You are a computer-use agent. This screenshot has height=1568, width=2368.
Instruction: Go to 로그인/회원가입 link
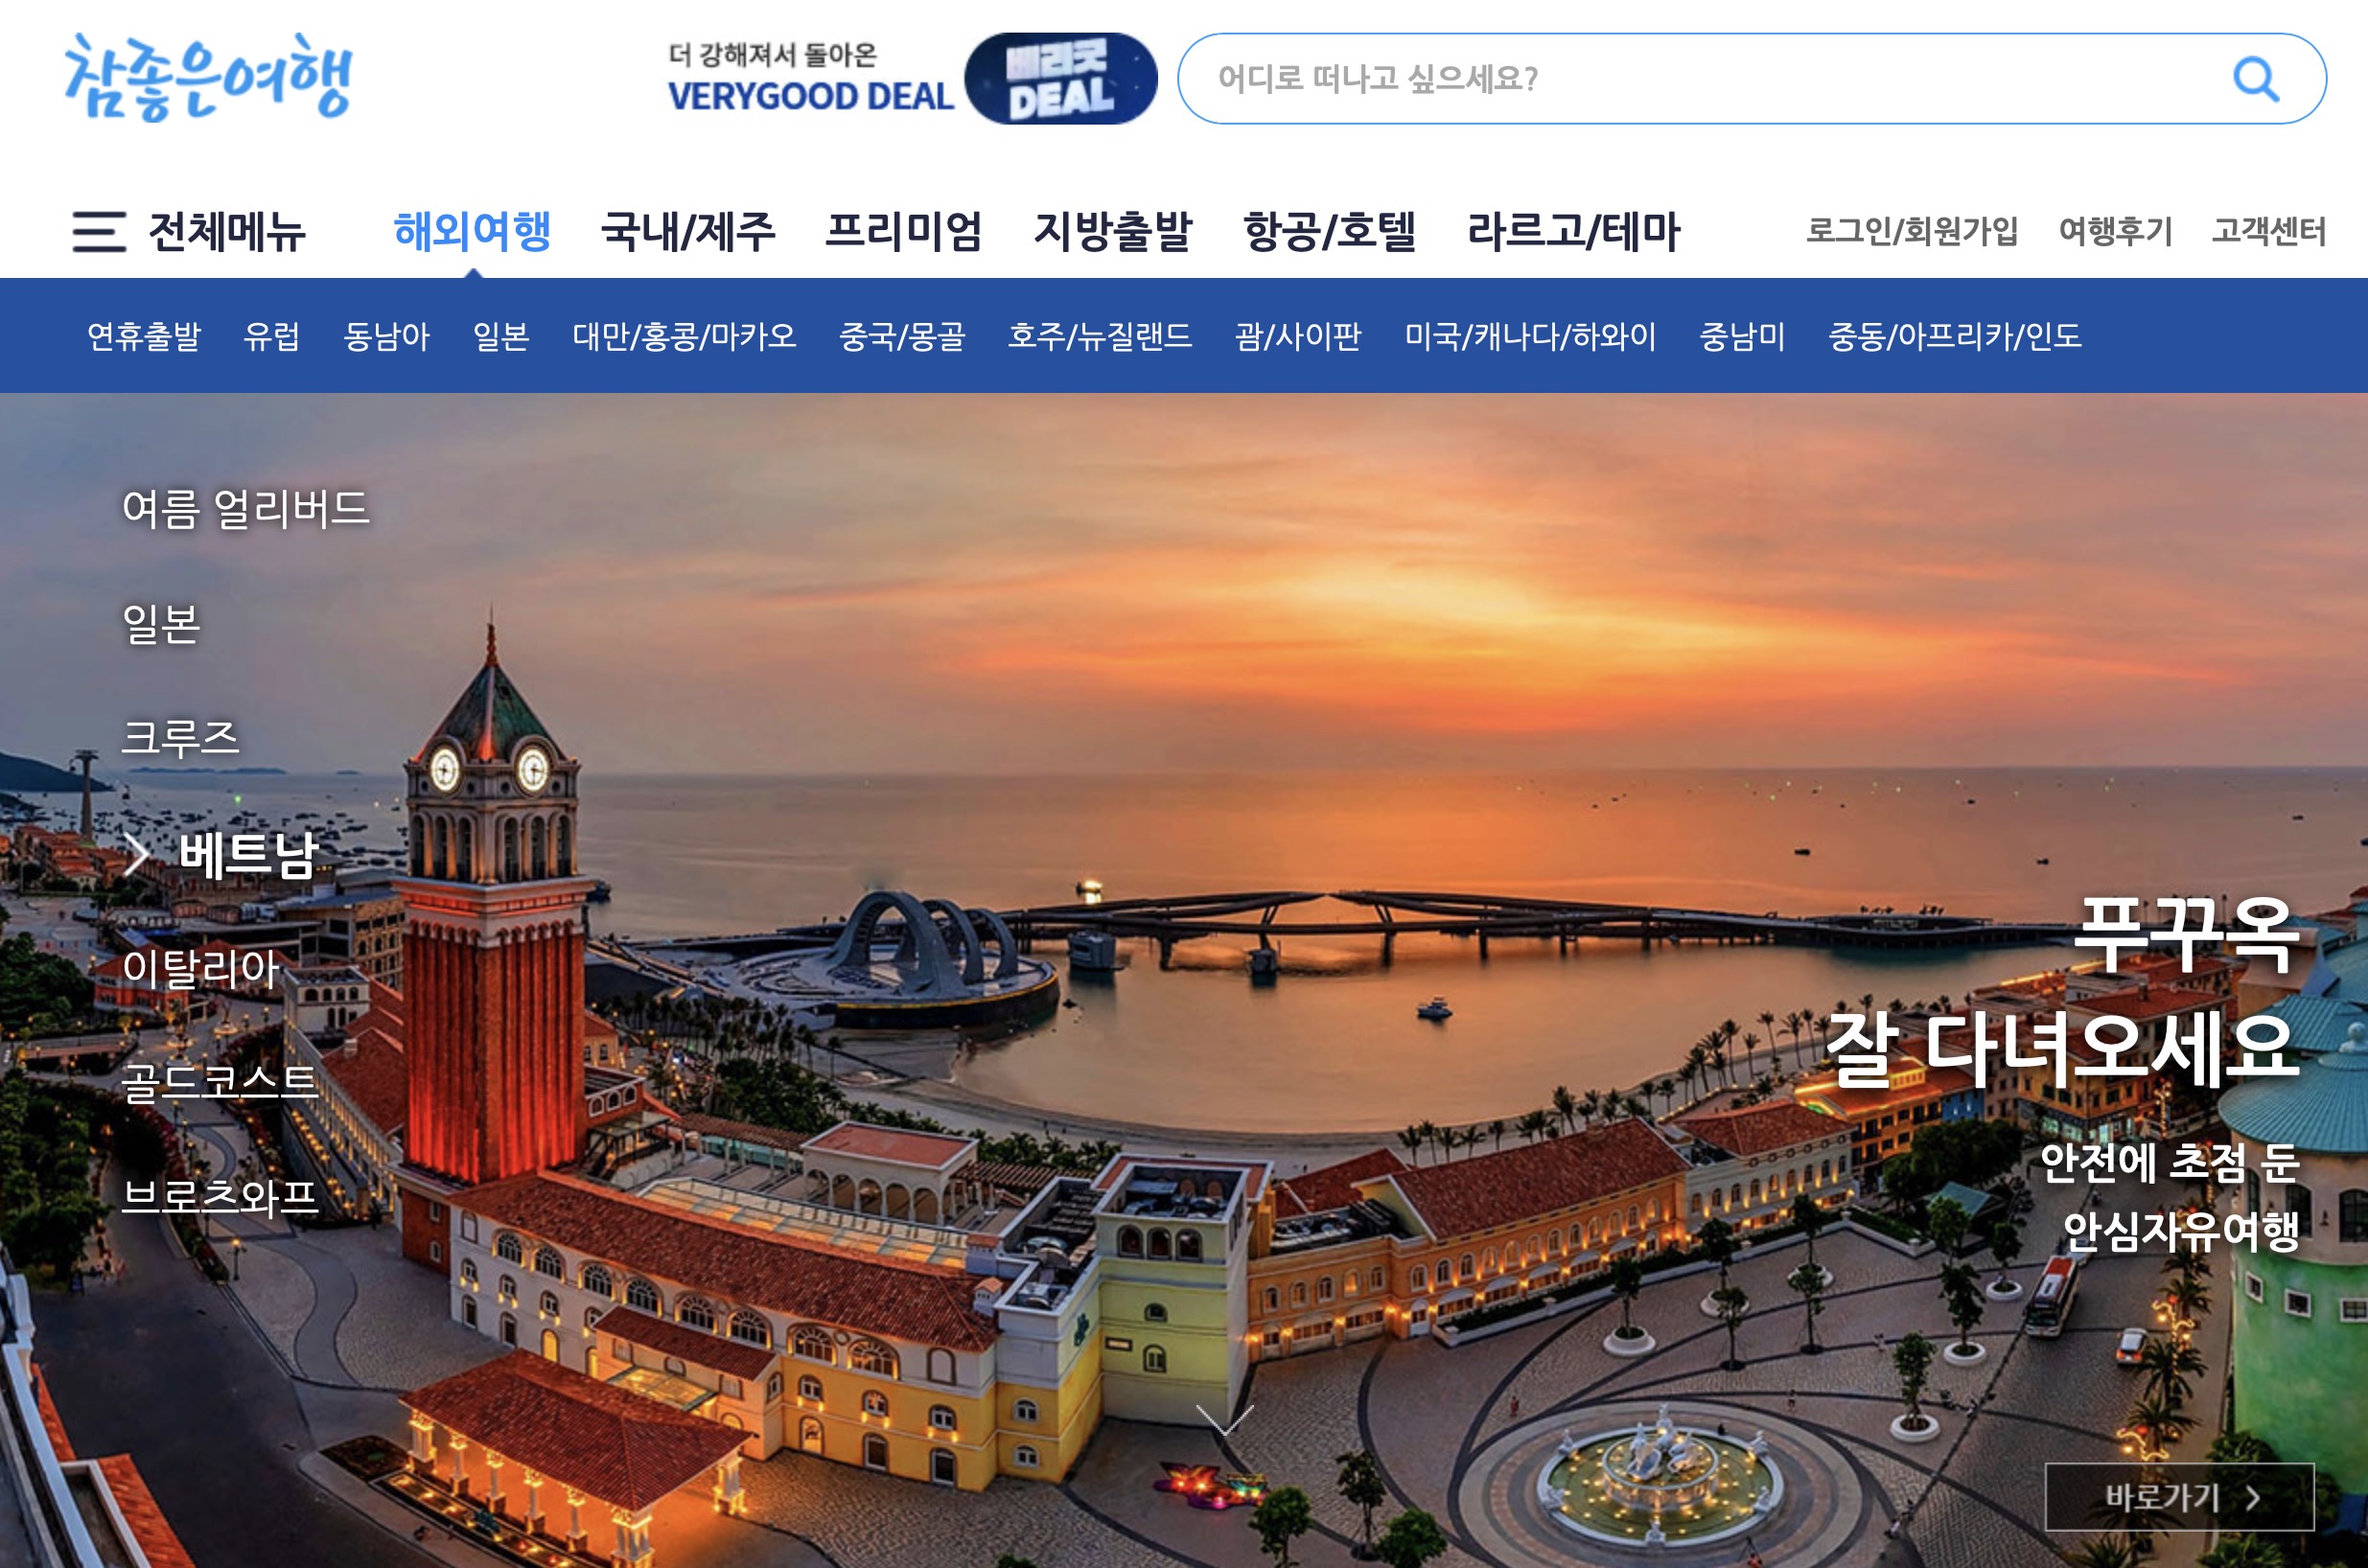click(1911, 231)
